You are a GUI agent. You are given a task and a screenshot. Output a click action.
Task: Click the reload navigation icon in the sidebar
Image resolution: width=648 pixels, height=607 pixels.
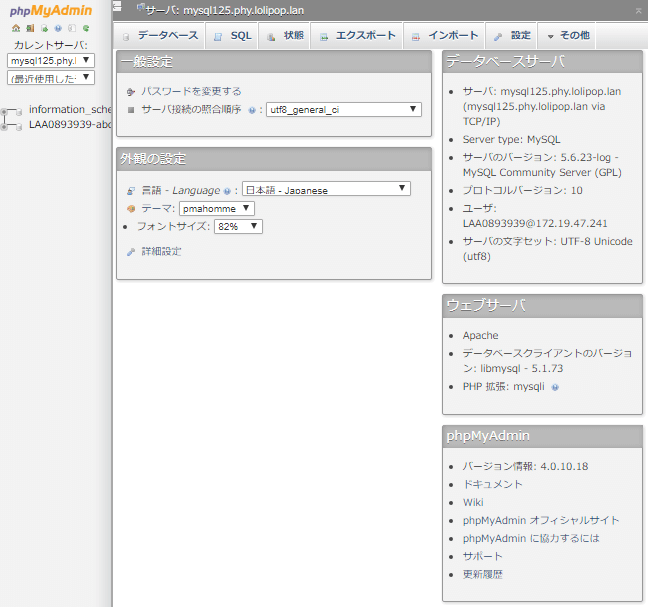tap(85, 29)
